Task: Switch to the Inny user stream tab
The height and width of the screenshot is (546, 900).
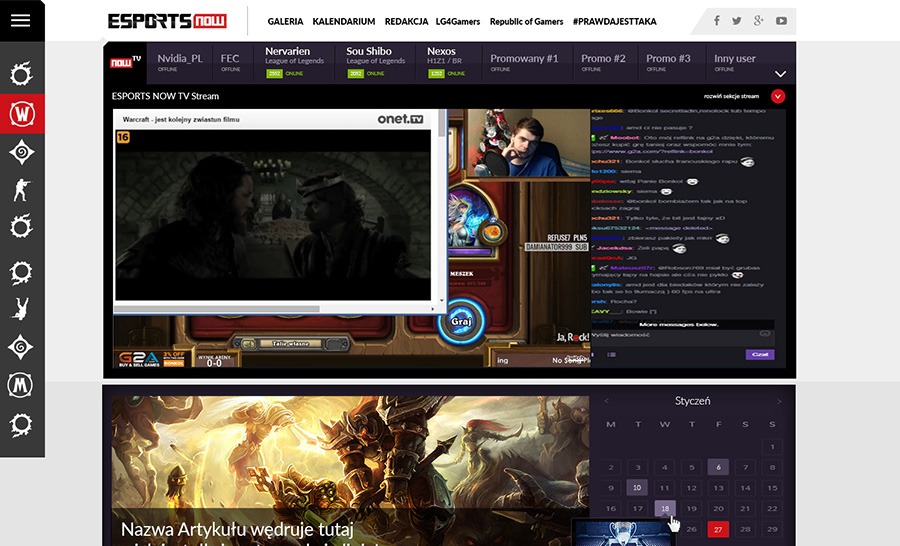Action: pos(735,63)
